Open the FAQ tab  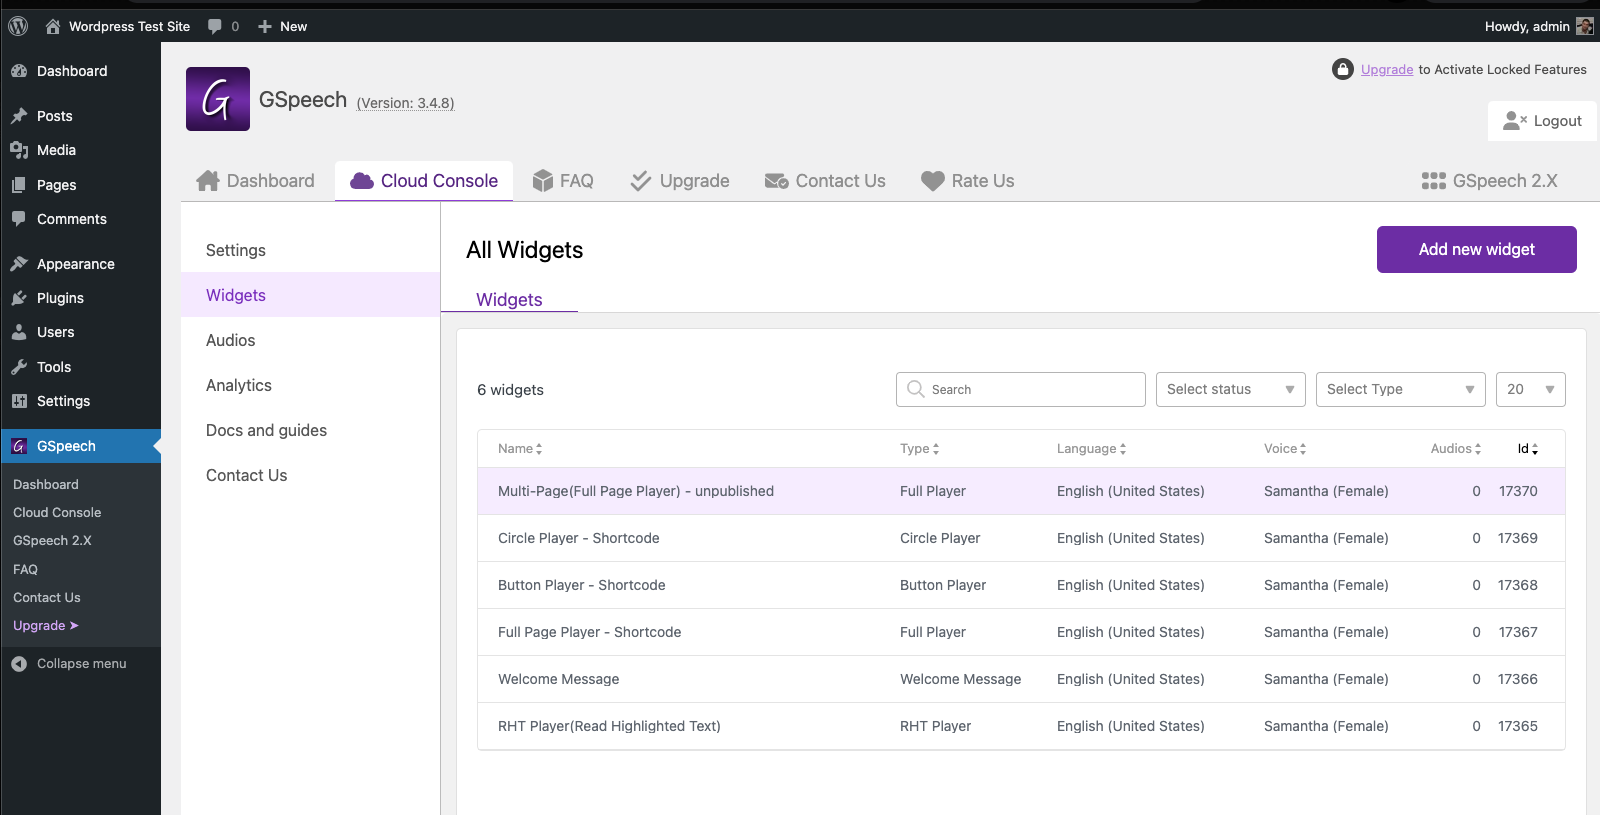563,181
